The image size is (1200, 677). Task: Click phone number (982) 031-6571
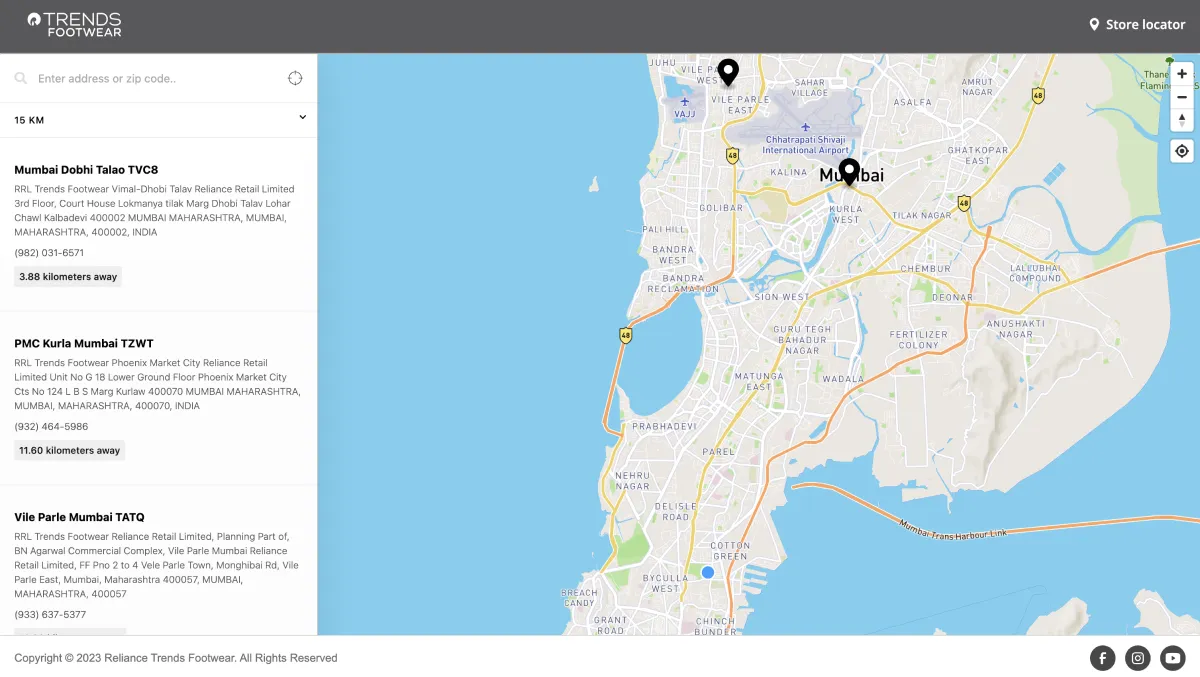tap(49, 253)
